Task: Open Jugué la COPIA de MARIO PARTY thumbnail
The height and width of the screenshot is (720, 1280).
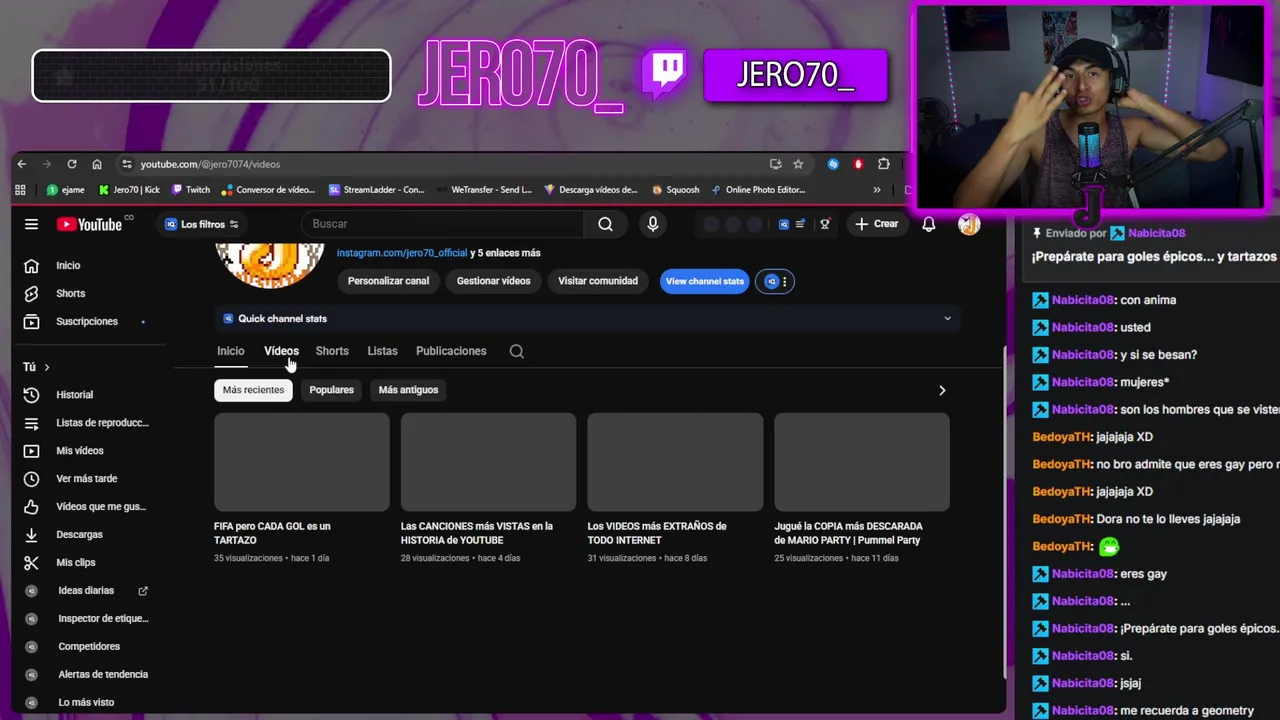Action: click(862, 462)
